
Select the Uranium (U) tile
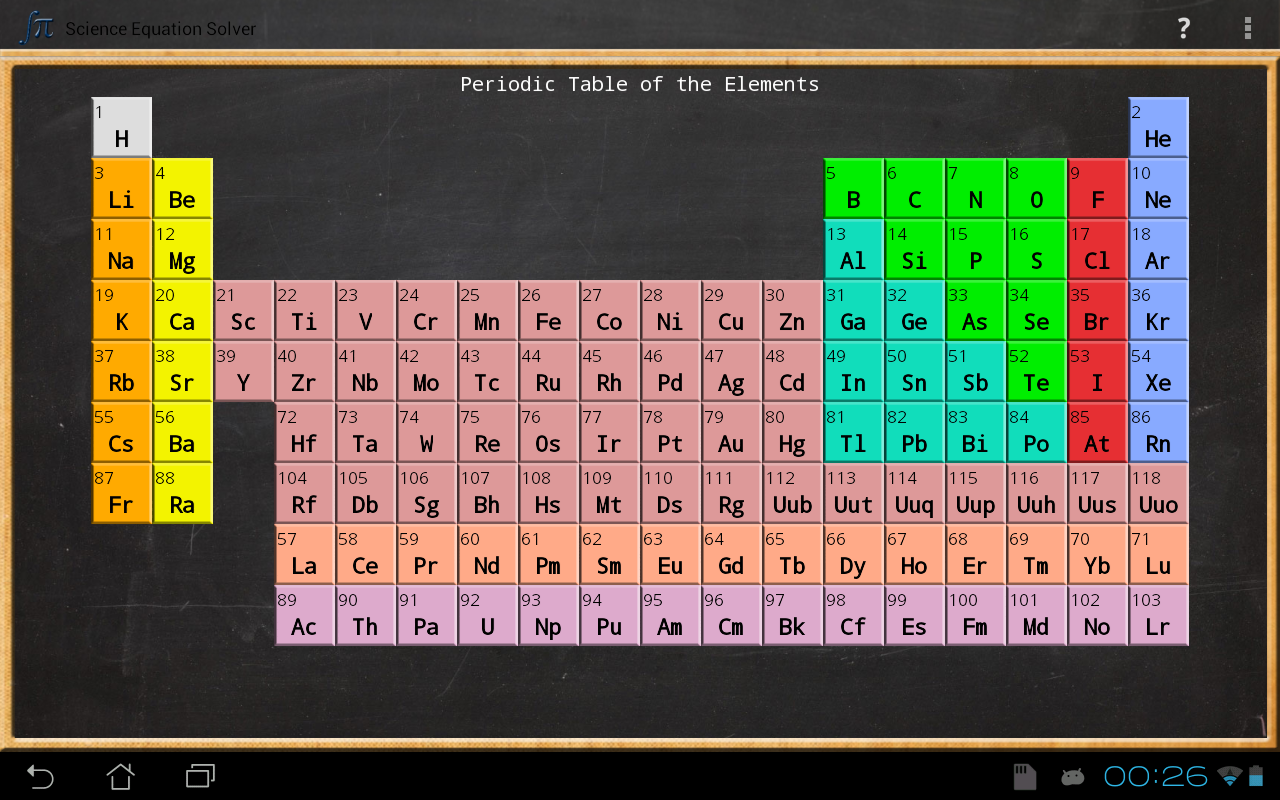(x=488, y=615)
